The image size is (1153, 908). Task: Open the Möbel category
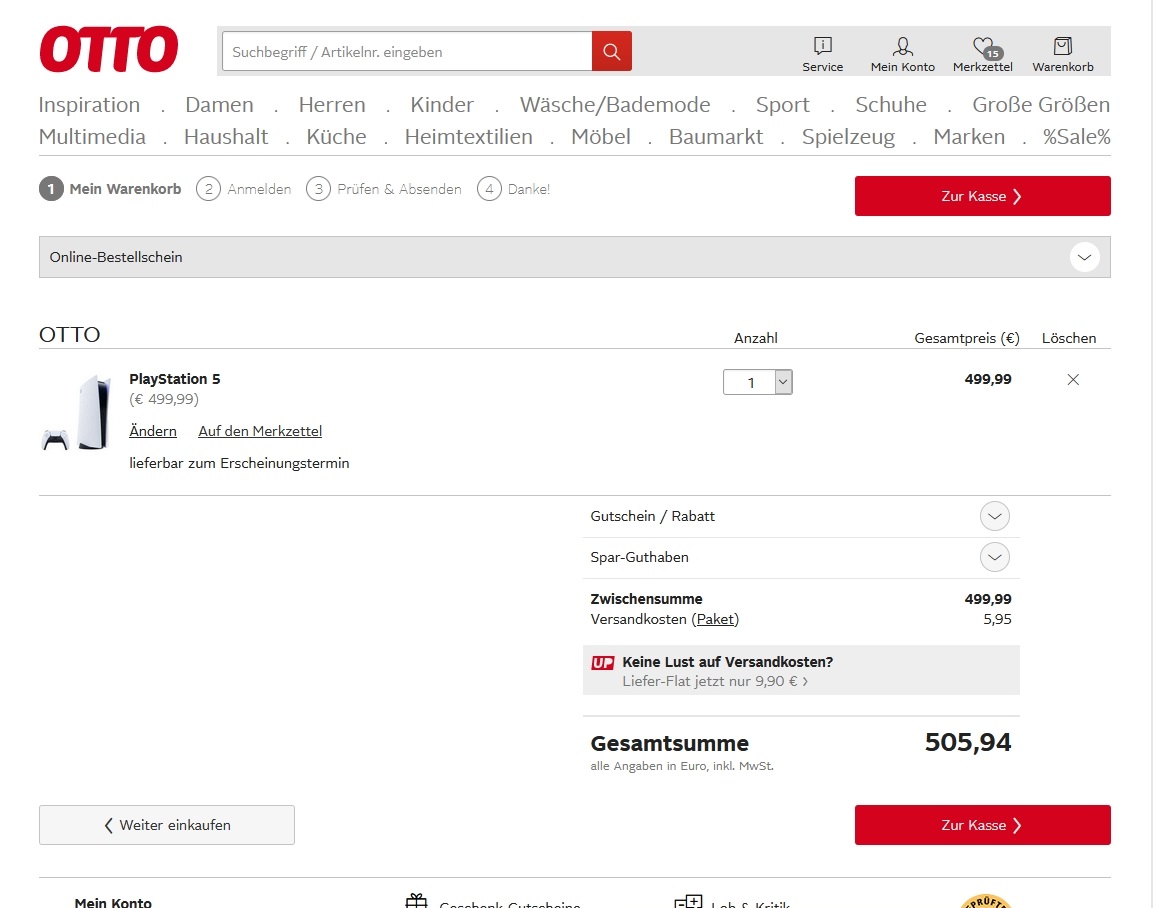click(601, 137)
